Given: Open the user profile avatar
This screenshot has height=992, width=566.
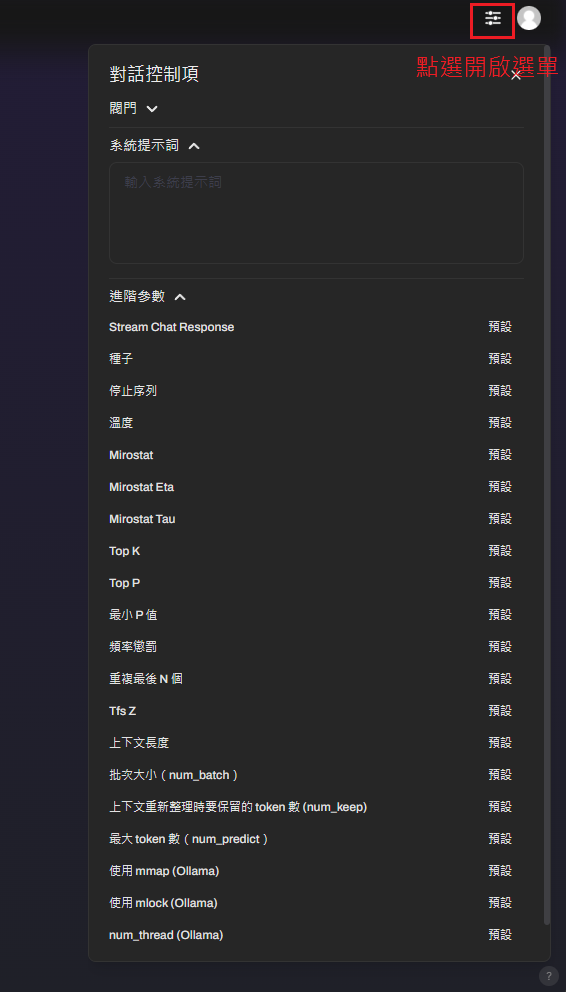Looking at the screenshot, I should click(529, 18).
